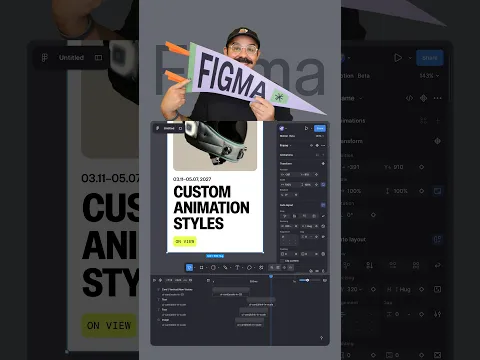Image resolution: width=480 pixels, height=360 pixels.
Task: Toggle constrain icon beside 100% in background window
Action: 437,191
